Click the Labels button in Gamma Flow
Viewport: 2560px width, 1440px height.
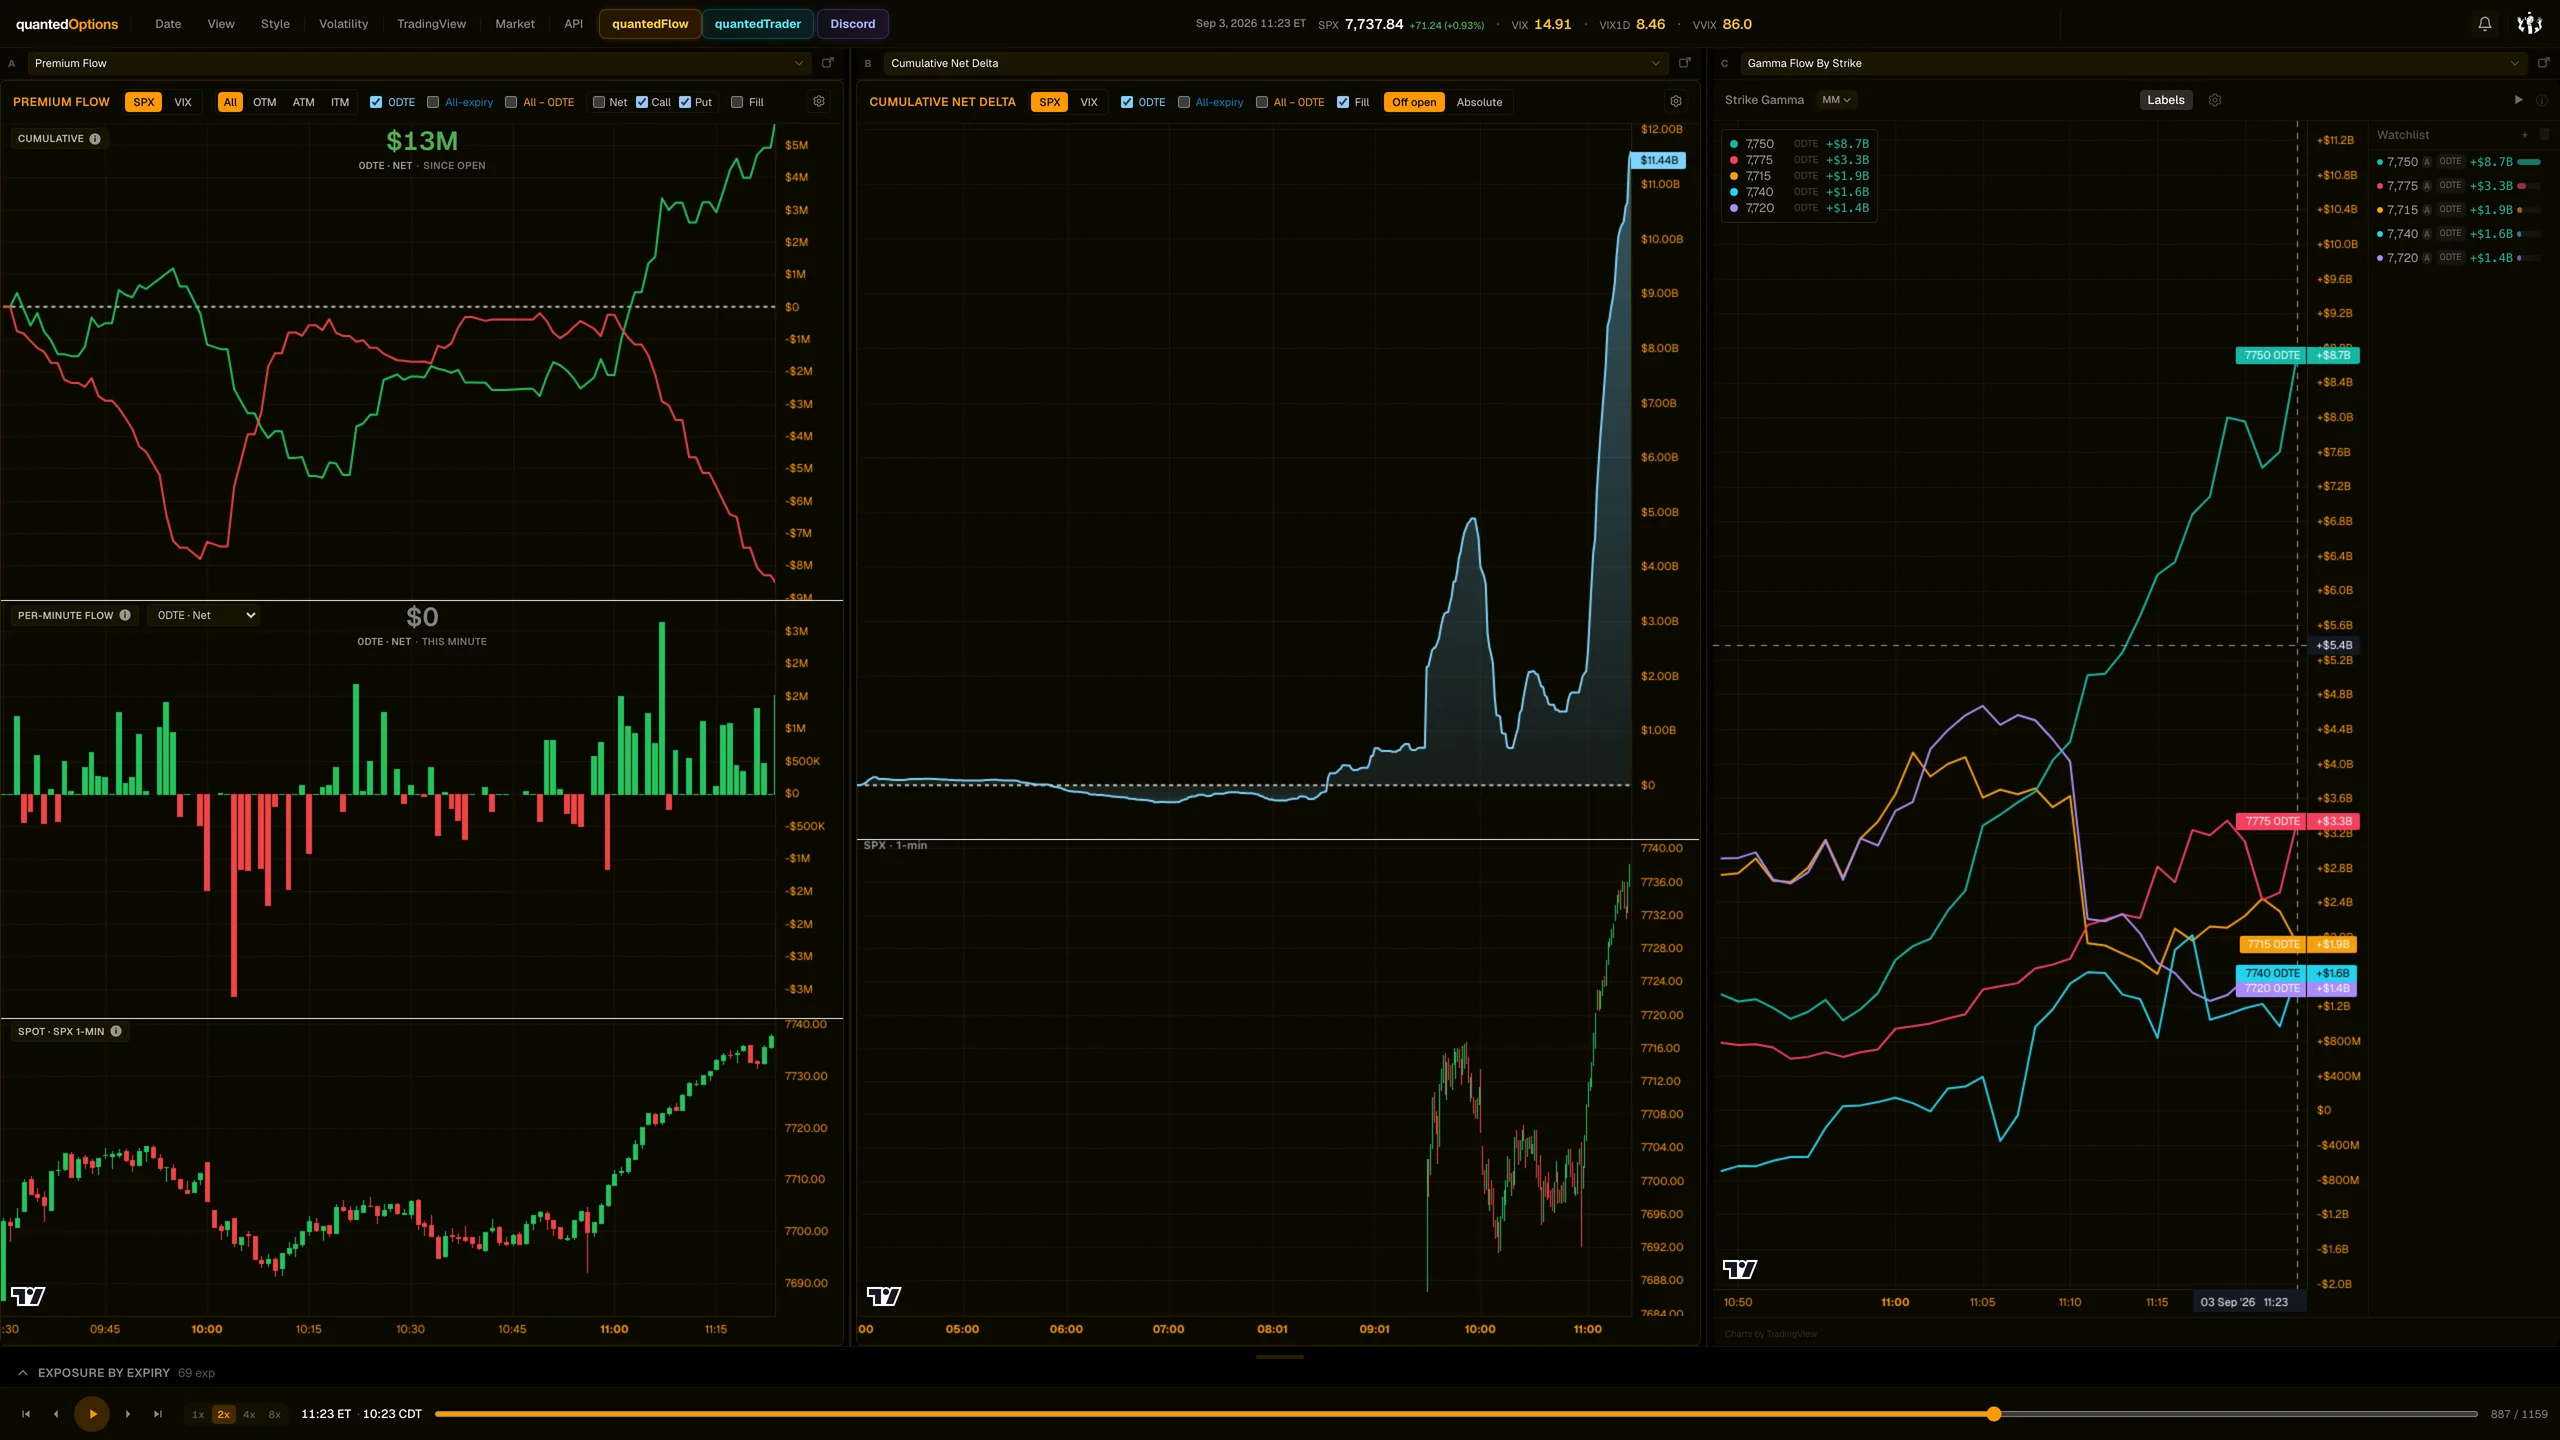coord(2166,100)
